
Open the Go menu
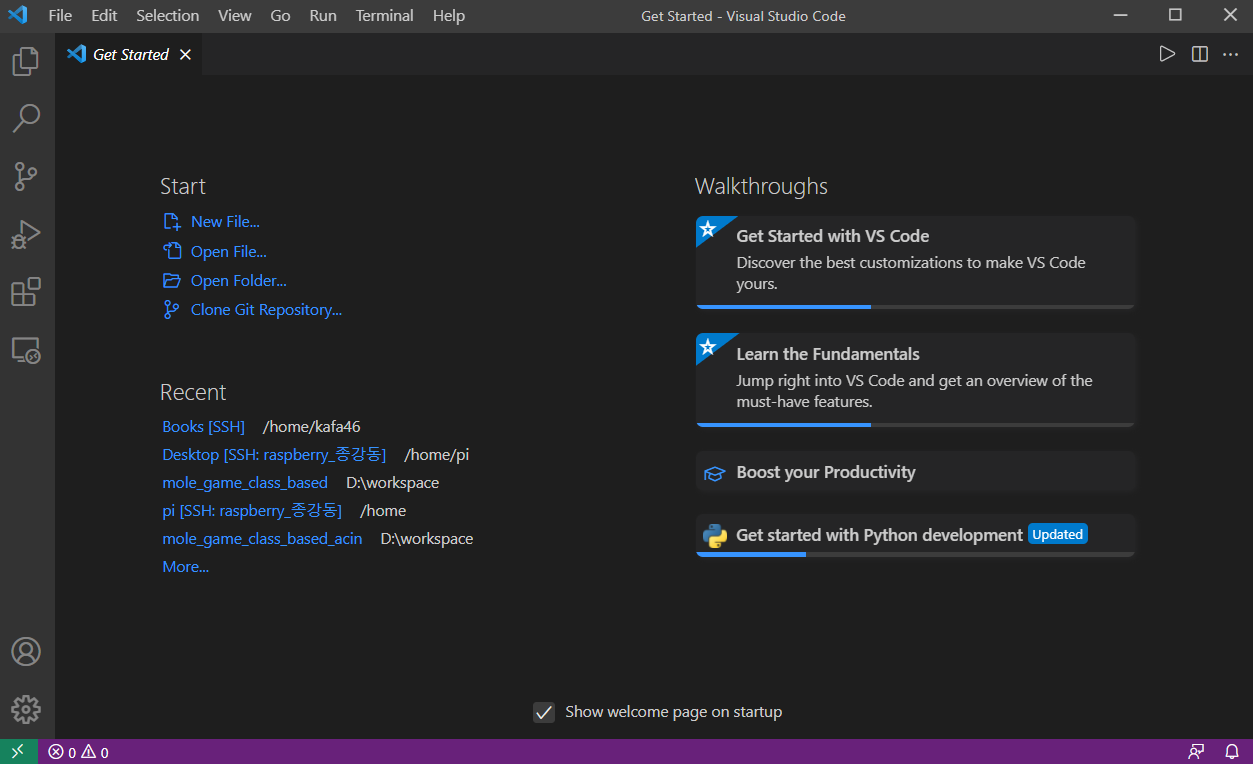[x=281, y=16]
